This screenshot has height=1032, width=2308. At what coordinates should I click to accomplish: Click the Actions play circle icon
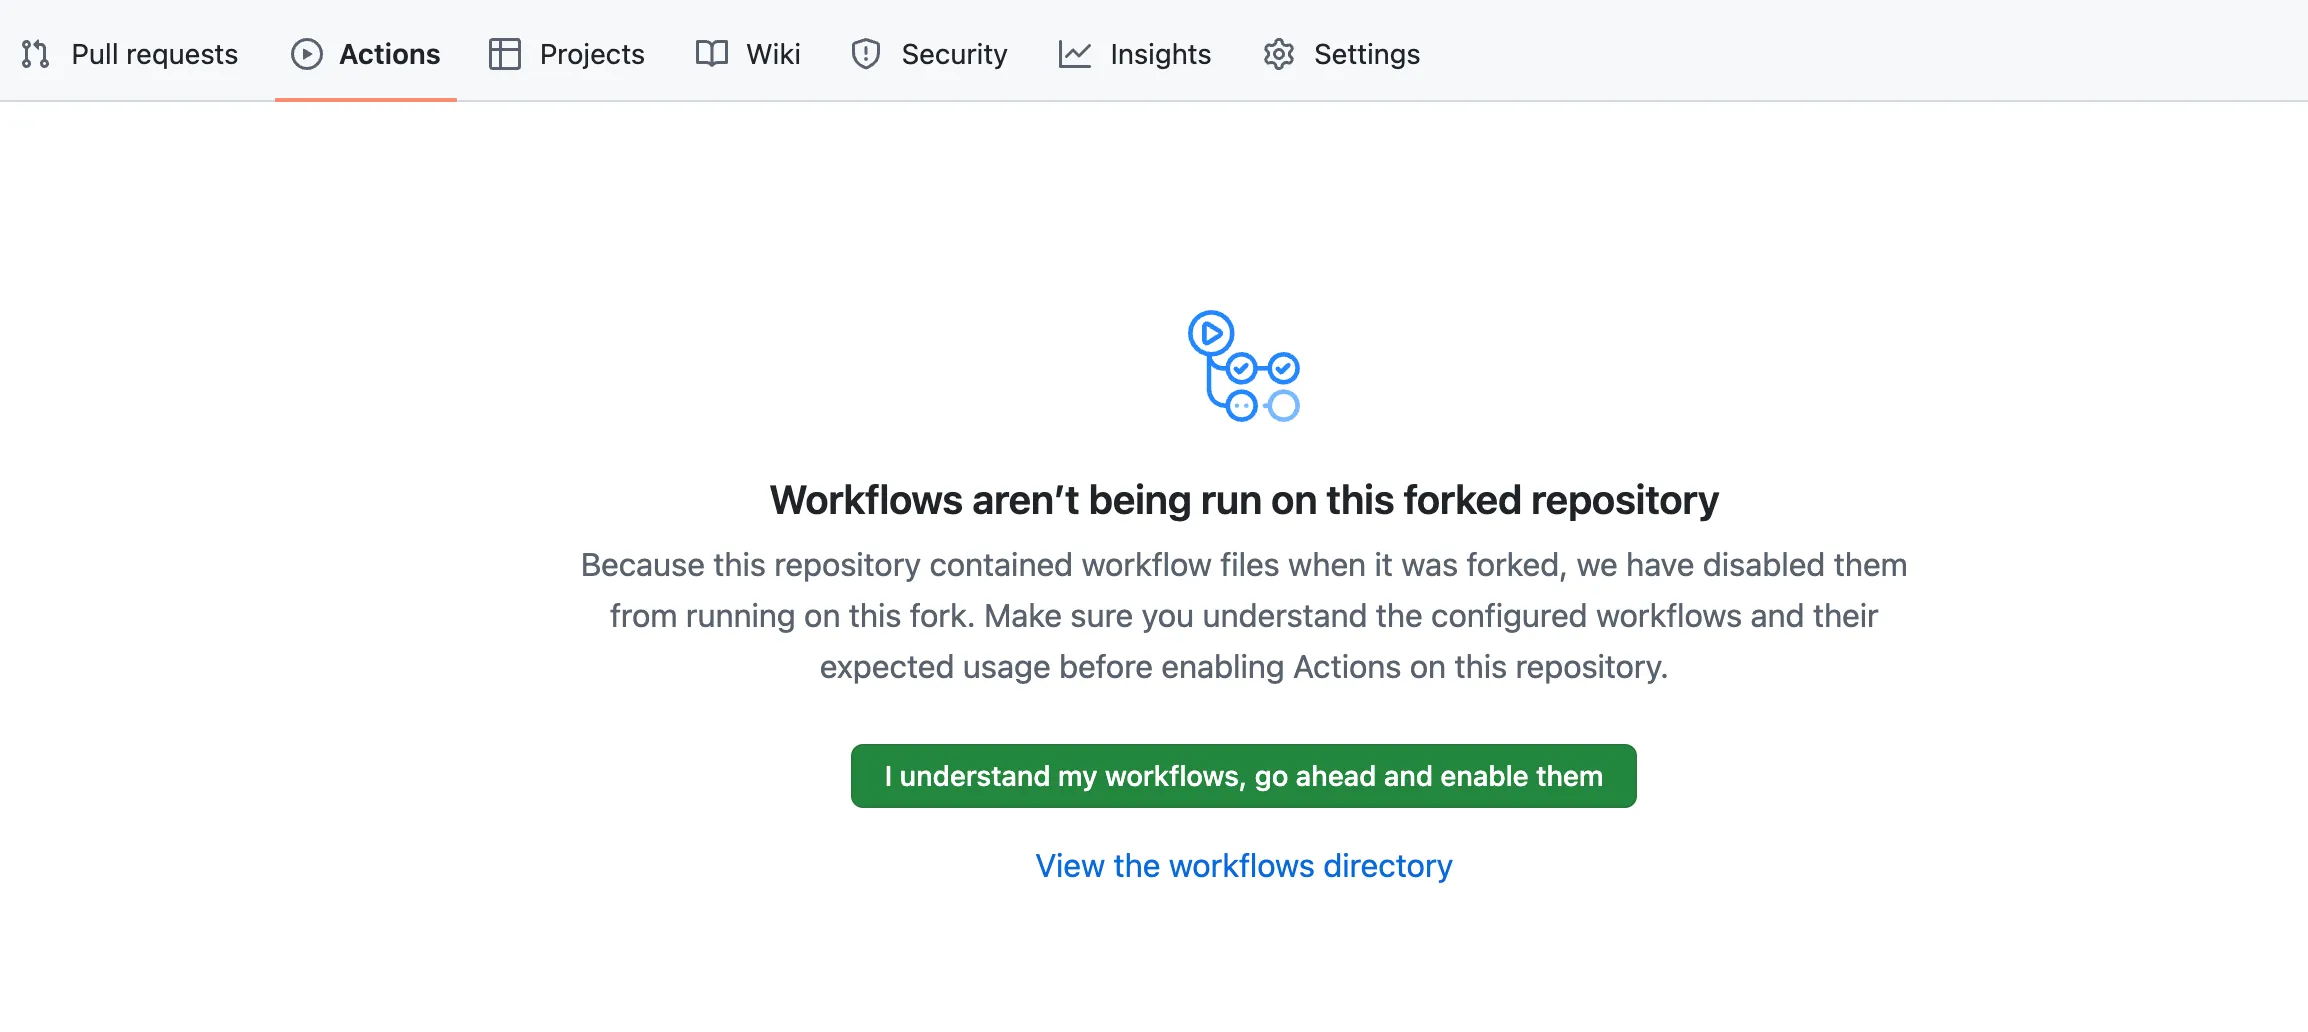pyautogui.click(x=306, y=54)
